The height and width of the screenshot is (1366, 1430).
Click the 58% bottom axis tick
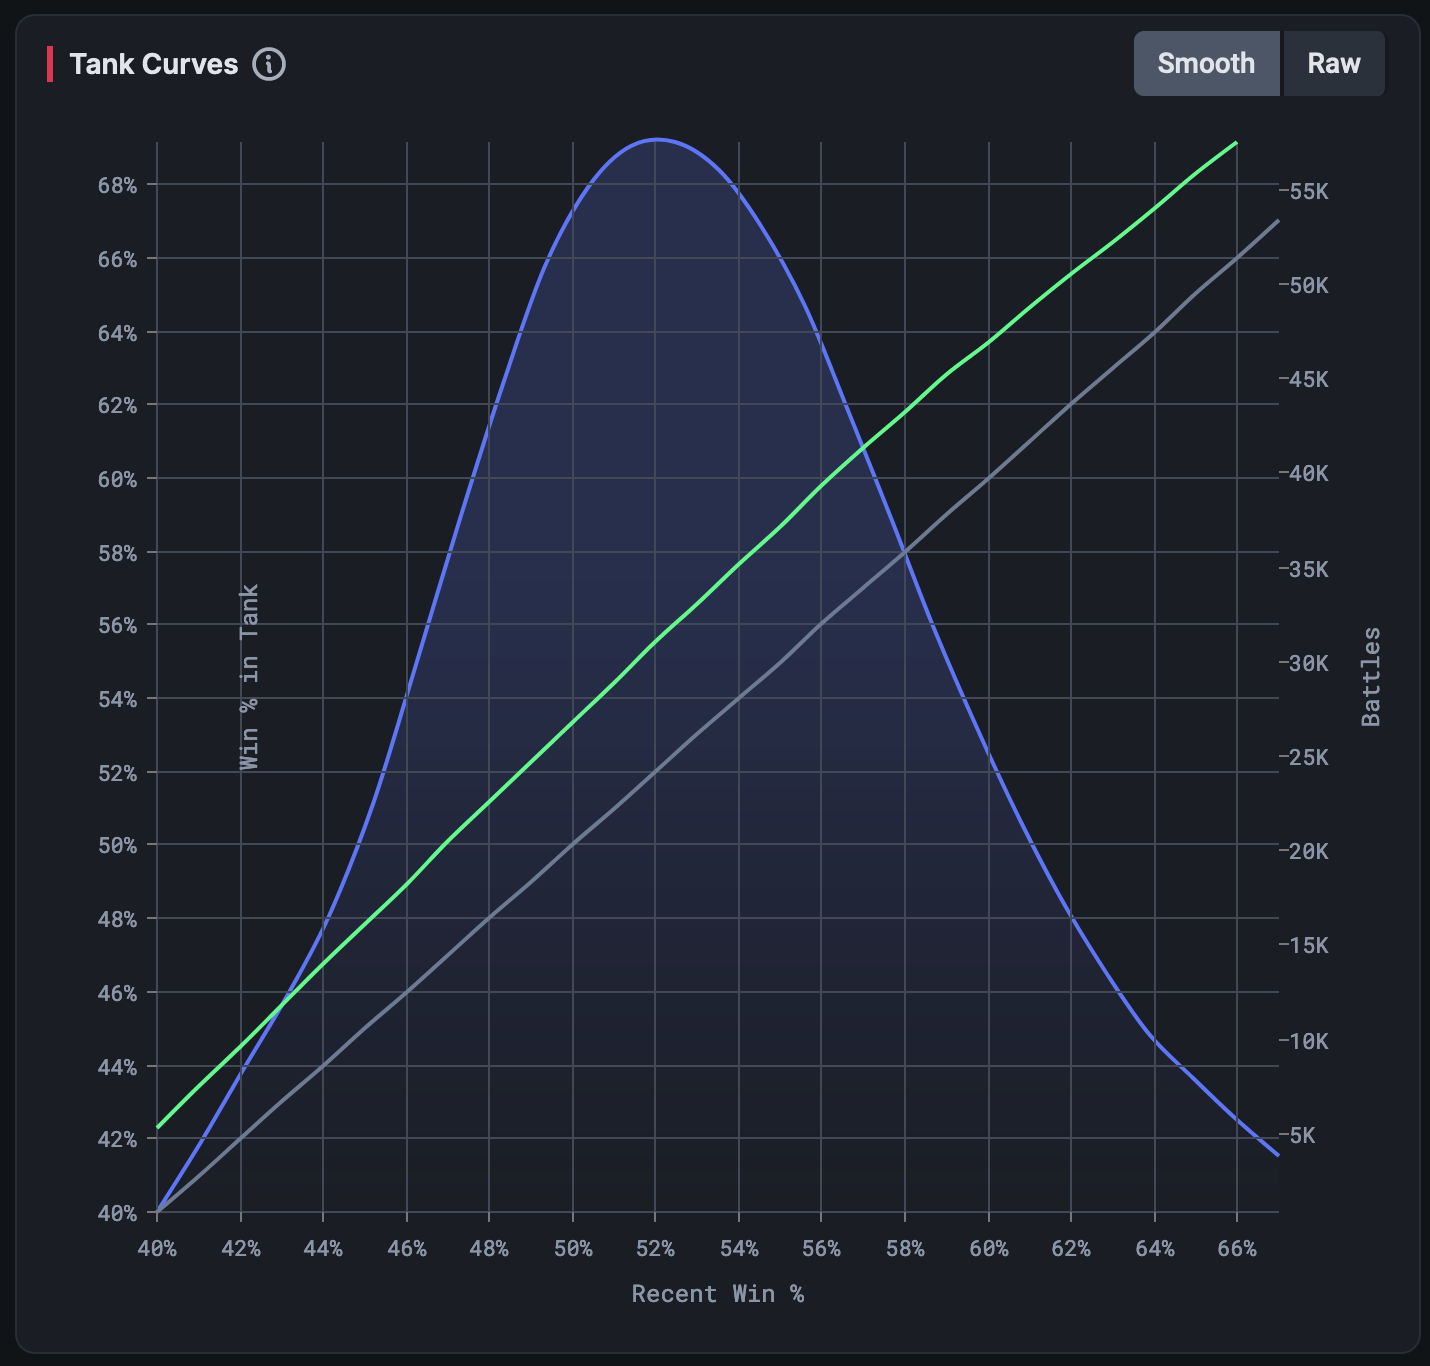905,1249
